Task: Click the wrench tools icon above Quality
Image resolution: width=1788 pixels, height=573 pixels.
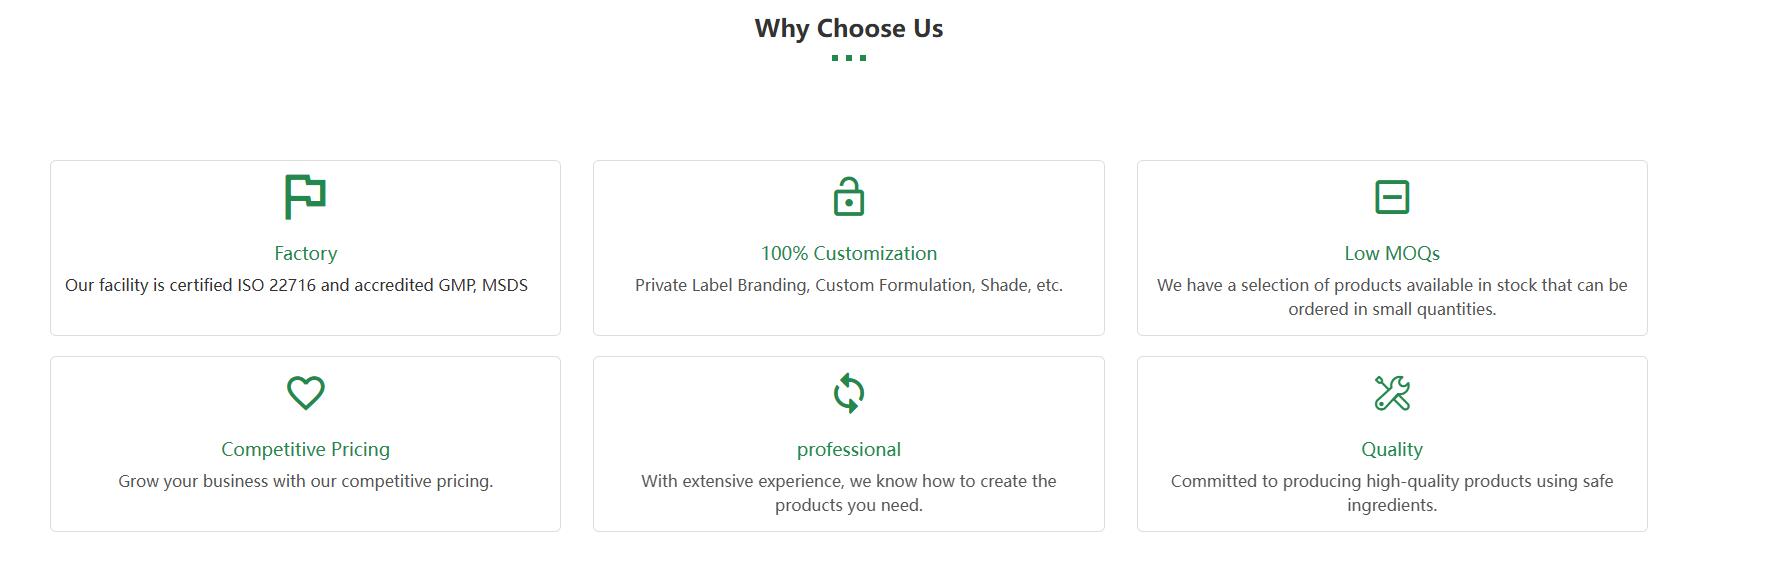Action: [x=1391, y=393]
